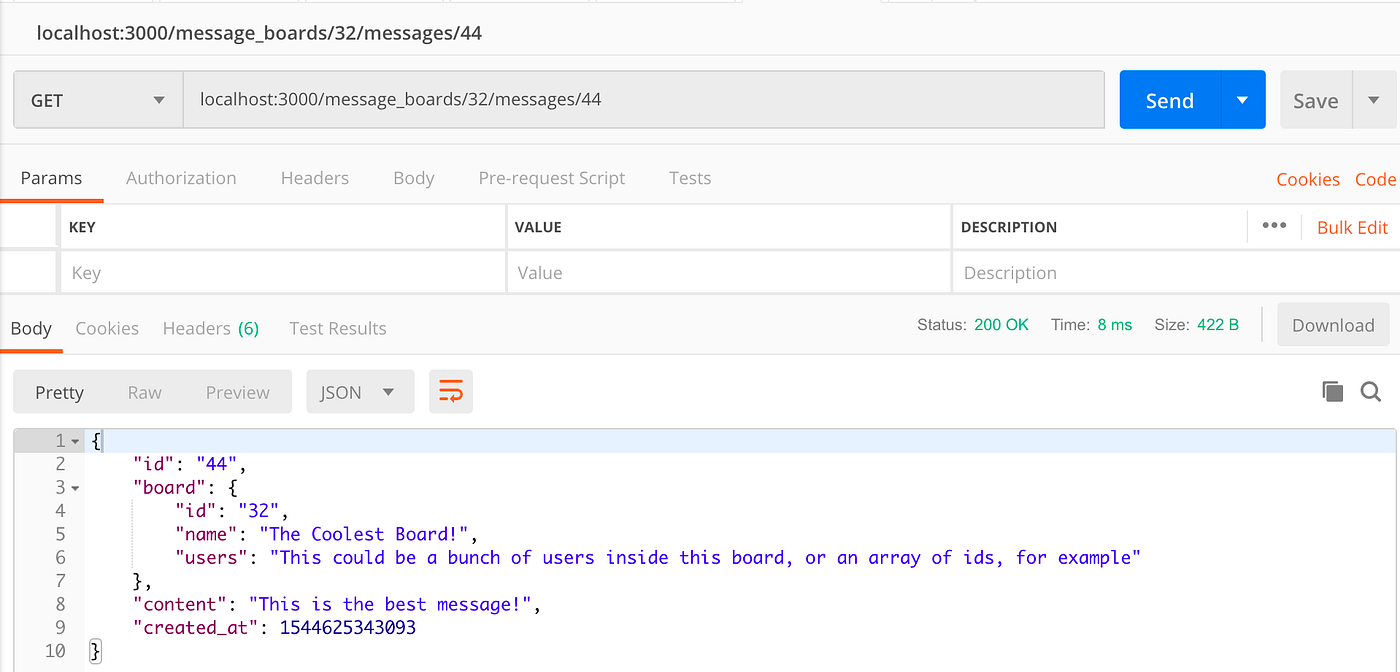The width and height of the screenshot is (1400, 672).
Task: Switch response view to Preview
Action: point(237,391)
